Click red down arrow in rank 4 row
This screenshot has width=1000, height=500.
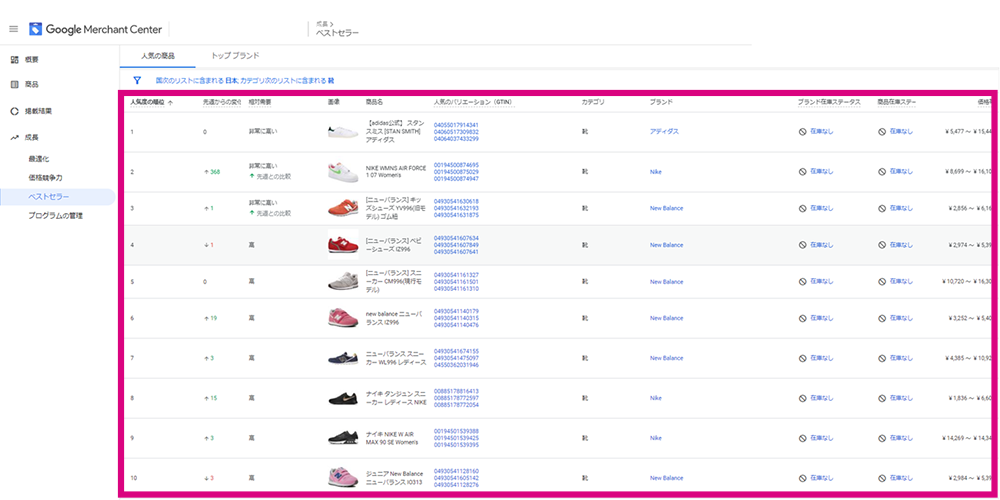pyautogui.click(x=206, y=245)
